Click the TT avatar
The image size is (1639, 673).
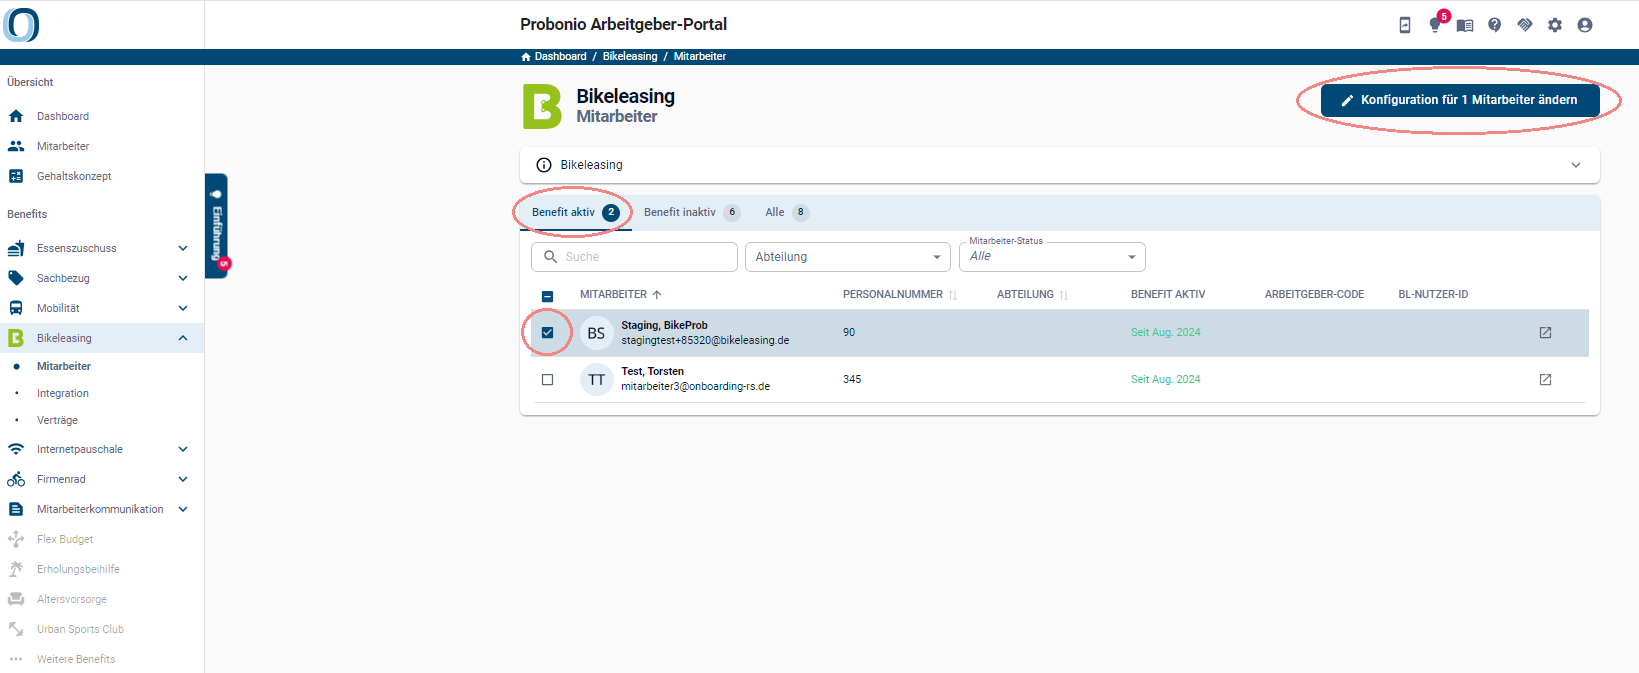596,380
